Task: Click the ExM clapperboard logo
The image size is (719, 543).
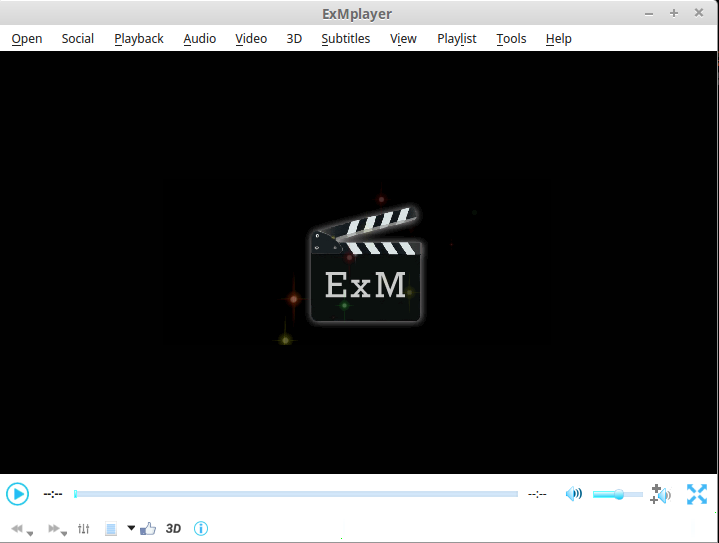Action: click(365, 265)
